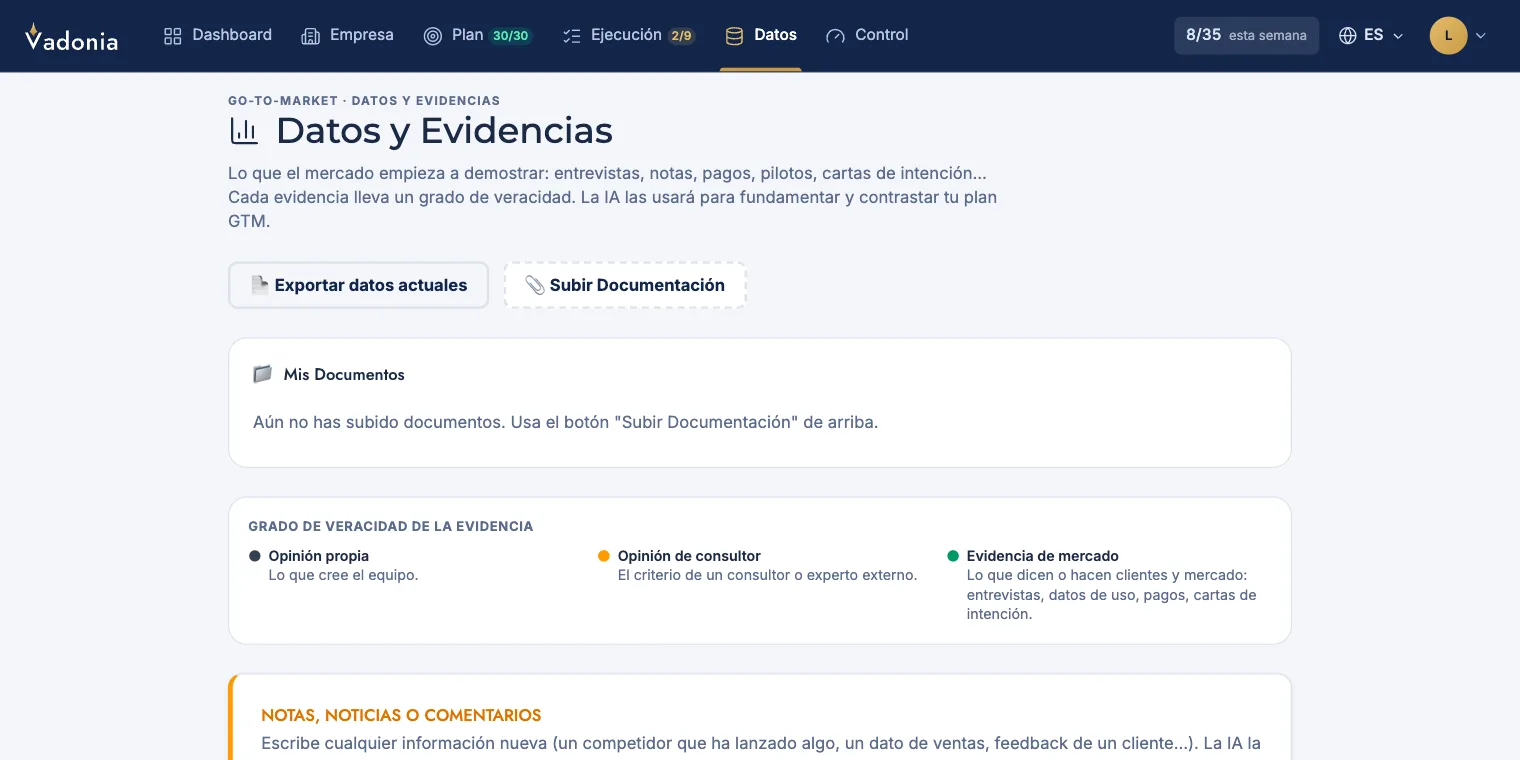Click the Opinión de consultor label
Viewport: 1520px width, 760px height.
689,556
